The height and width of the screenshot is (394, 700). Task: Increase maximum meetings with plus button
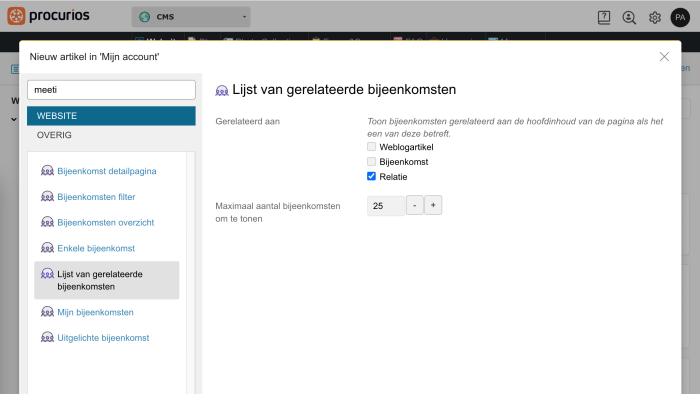[x=433, y=205]
